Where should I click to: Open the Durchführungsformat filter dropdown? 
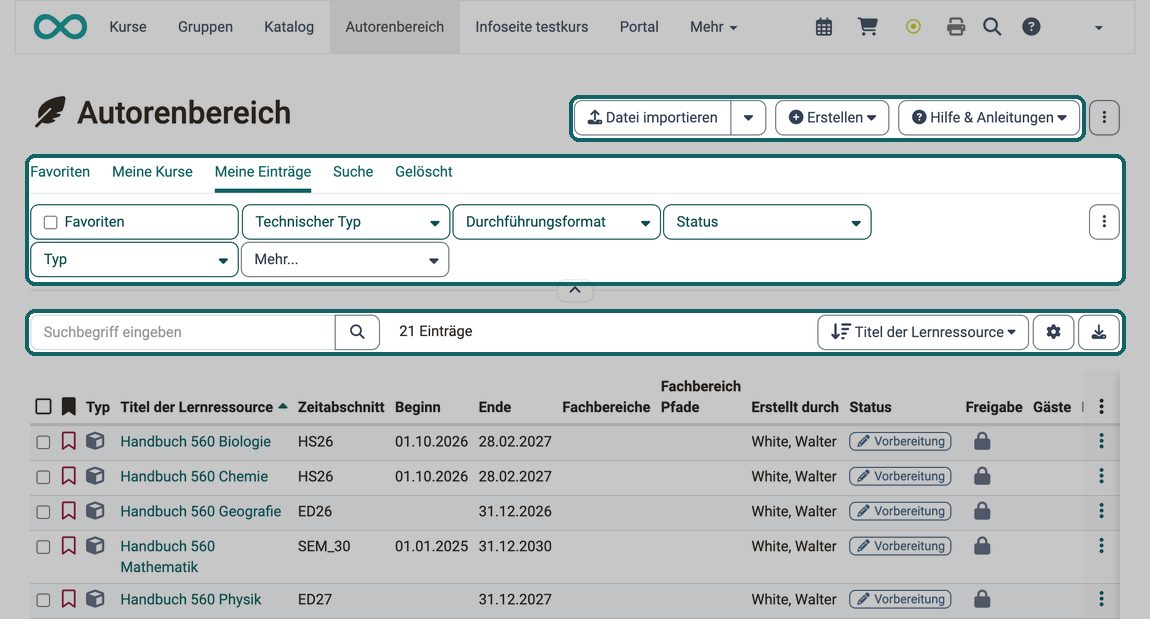coord(557,221)
